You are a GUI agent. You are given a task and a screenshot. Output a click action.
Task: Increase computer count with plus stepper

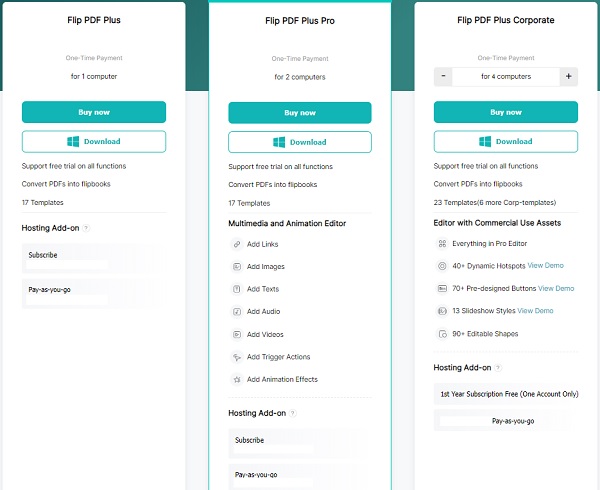pos(568,76)
